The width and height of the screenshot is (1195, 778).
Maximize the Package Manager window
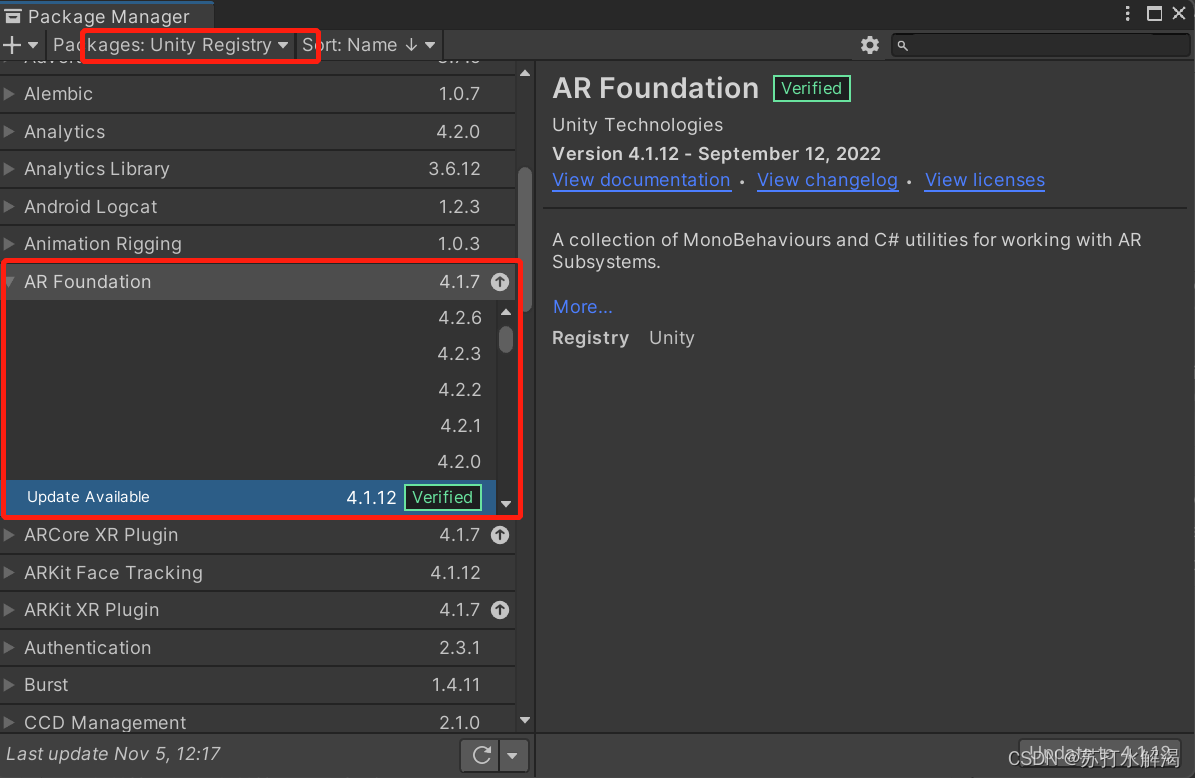coord(1154,14)
